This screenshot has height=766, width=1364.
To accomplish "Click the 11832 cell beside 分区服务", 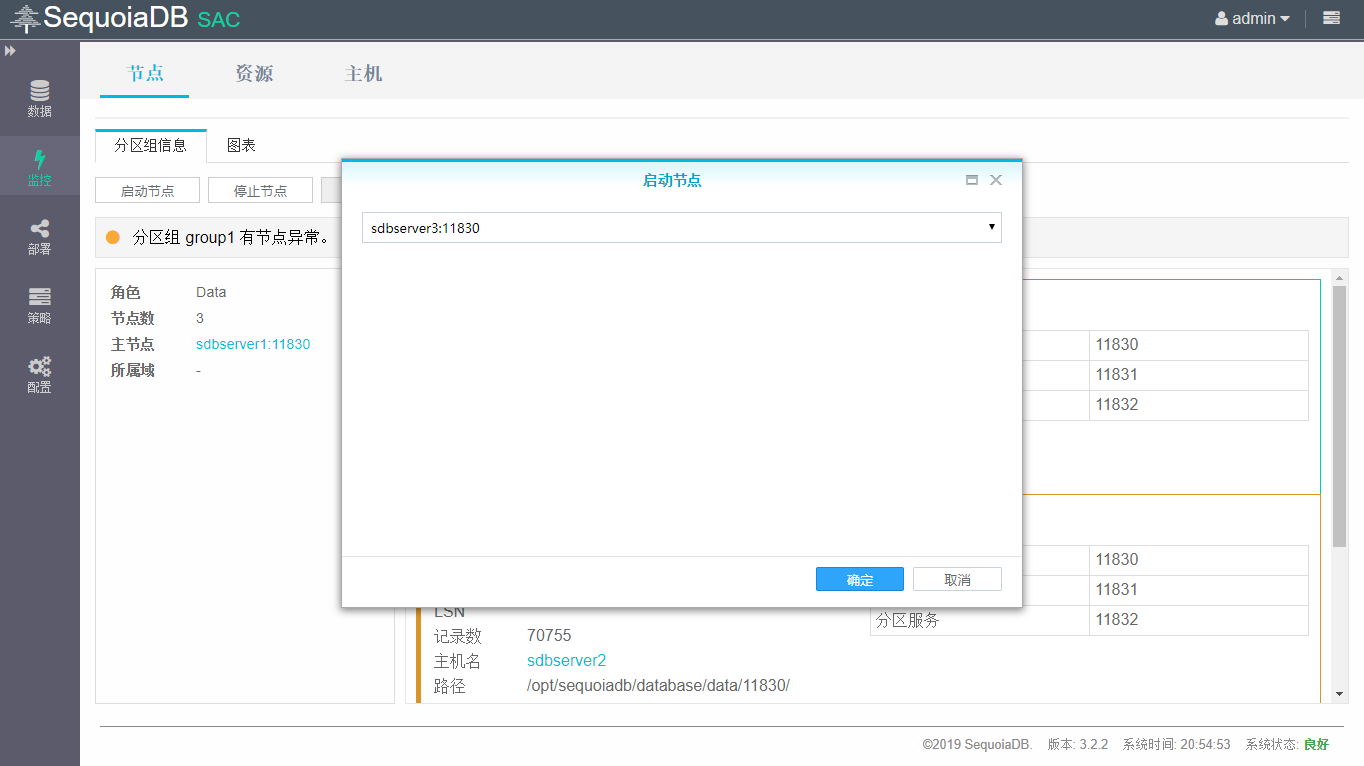I will pos(1199,620).
